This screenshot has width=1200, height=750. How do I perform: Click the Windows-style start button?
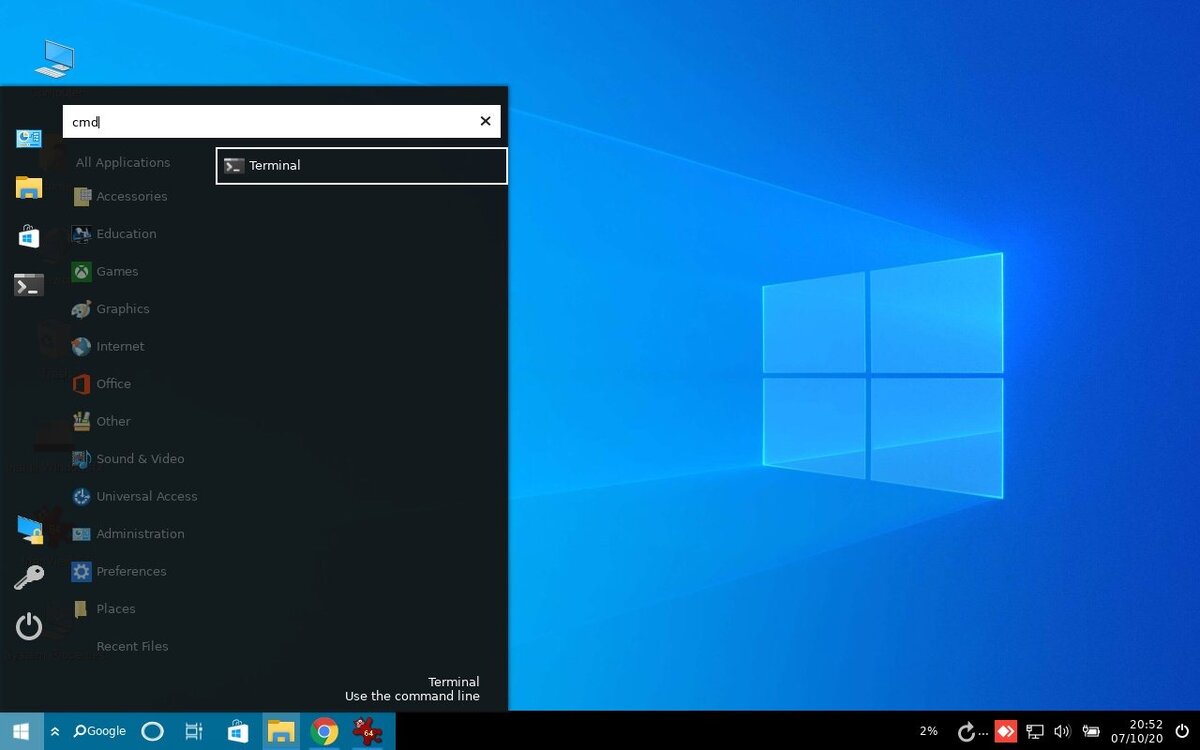pos(21,731)
